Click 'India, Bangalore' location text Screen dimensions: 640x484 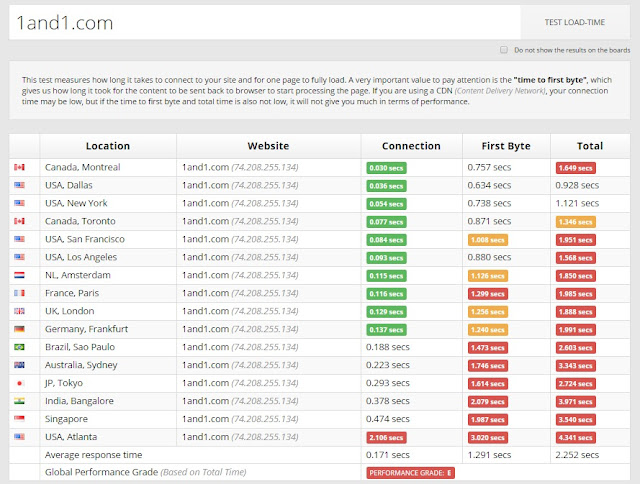tap(79, 401)
